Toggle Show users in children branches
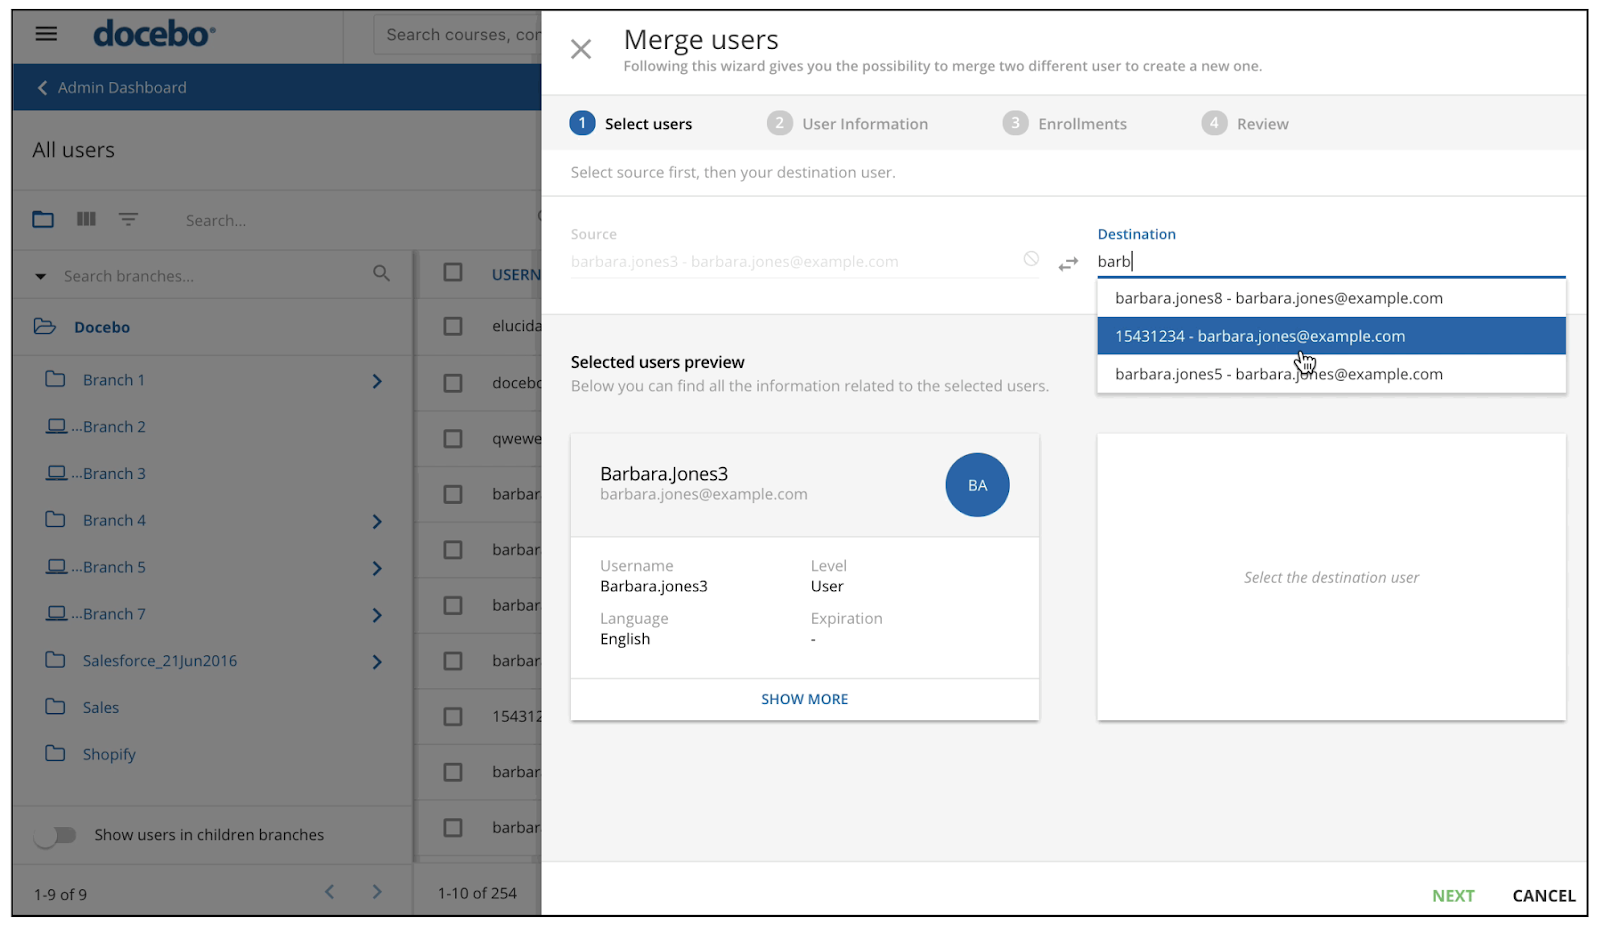This screenshot has height=934, width=1600. 55,835
